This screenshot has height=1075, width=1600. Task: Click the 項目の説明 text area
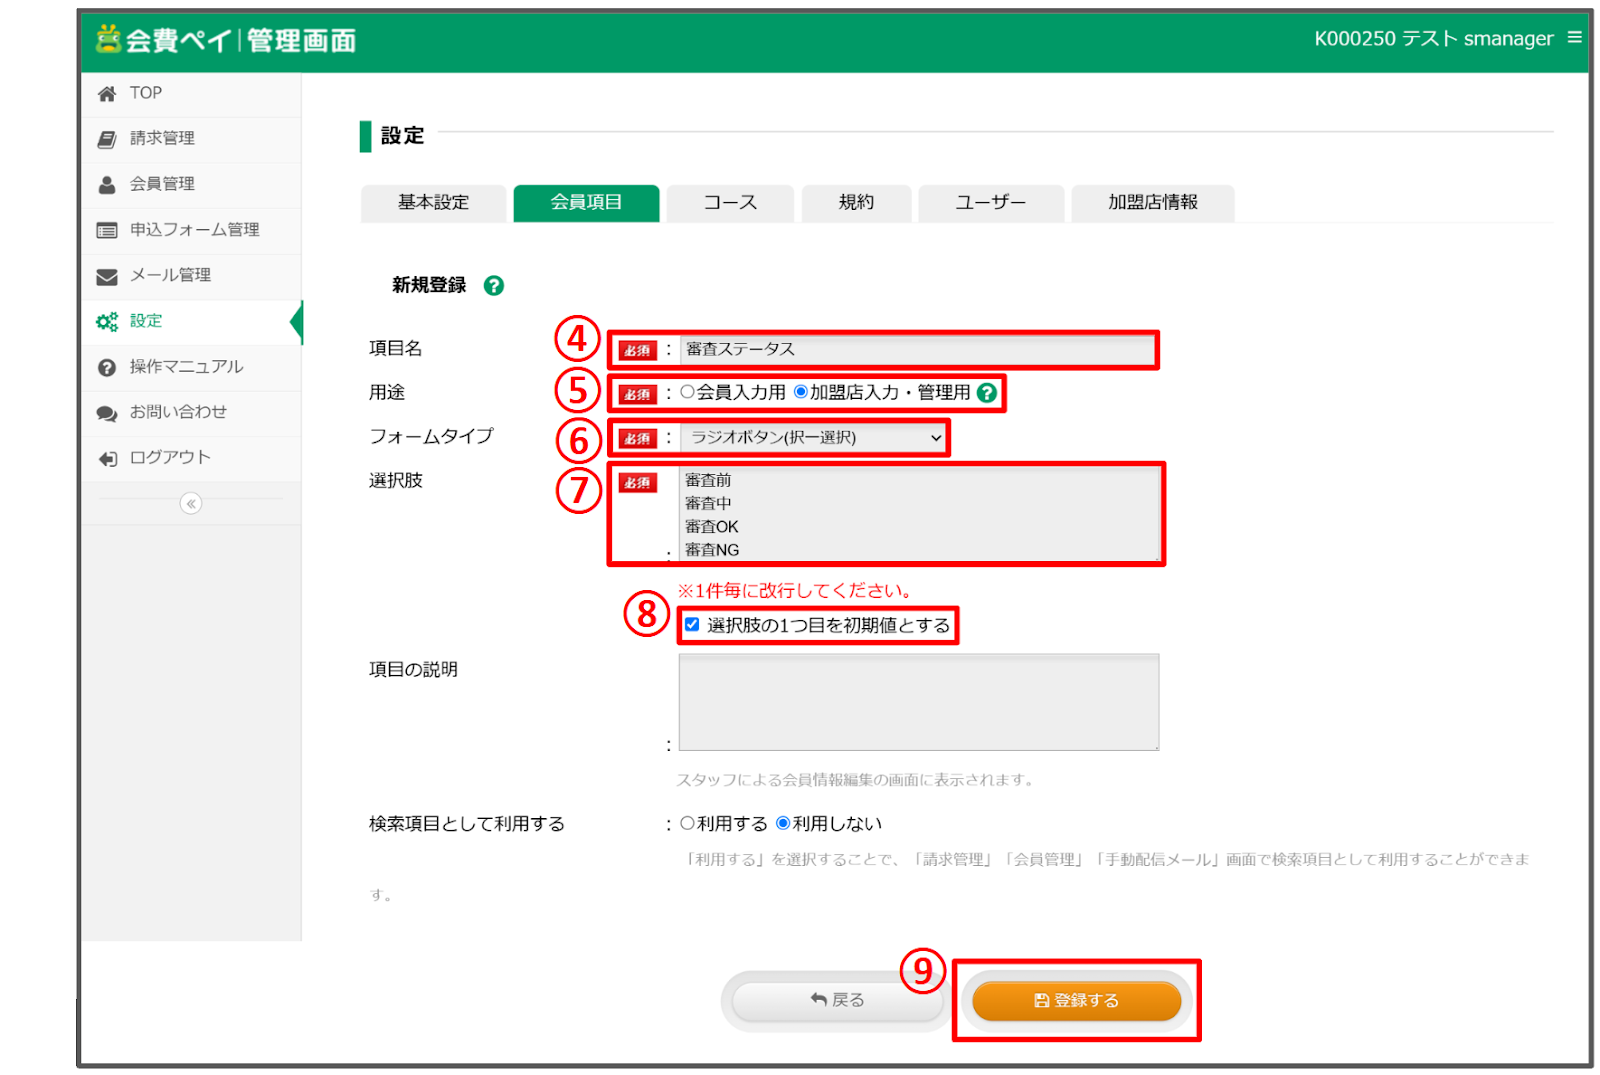pyautogui.click(x=918, y=702)
